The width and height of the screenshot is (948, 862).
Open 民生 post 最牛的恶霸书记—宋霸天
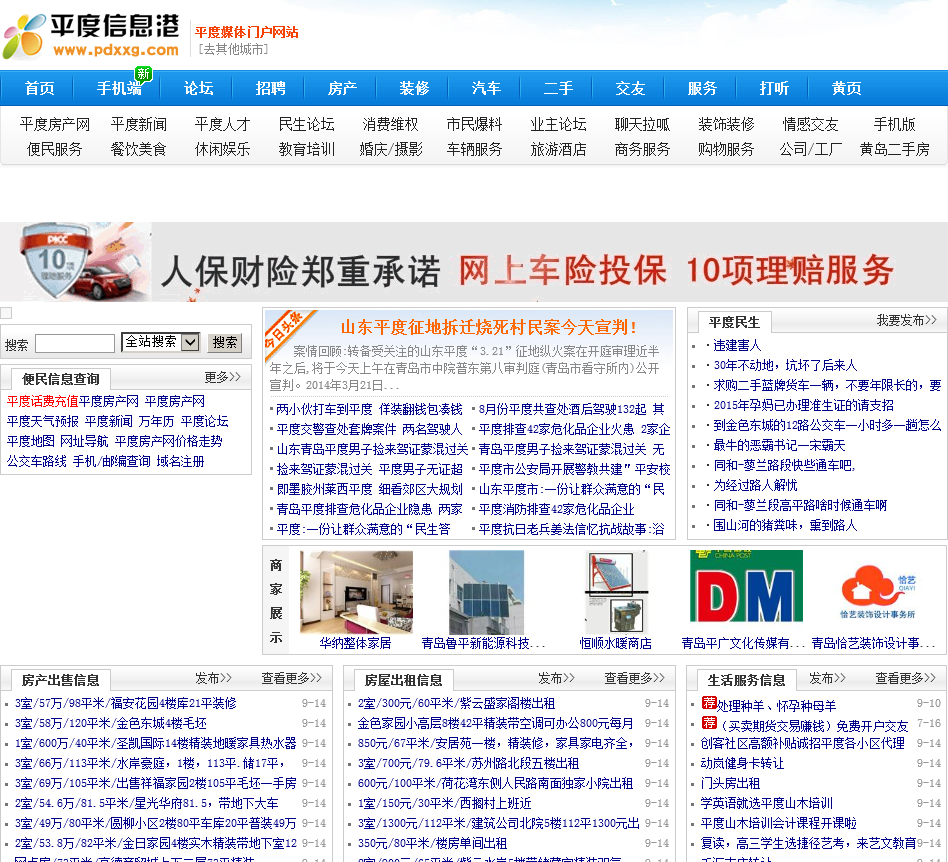tap(779, 446)
